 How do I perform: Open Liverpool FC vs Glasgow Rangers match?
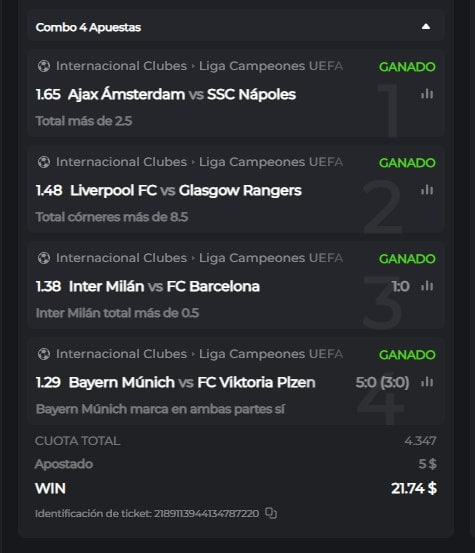[185, 190]
